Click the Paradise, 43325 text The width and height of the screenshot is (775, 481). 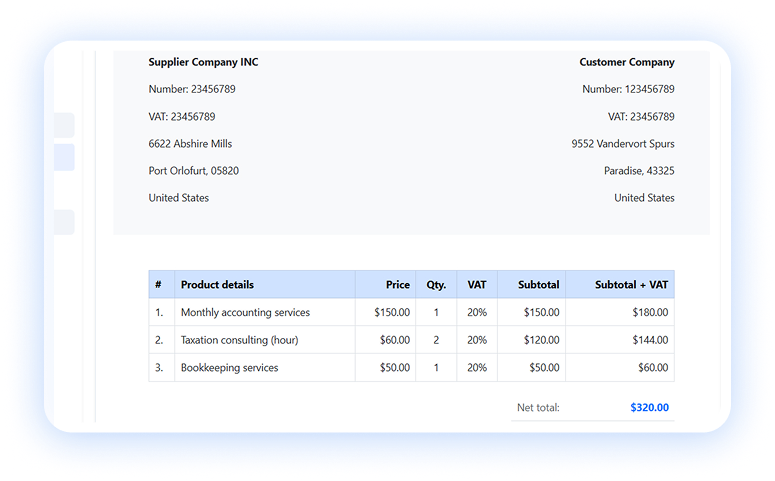click(638, 171)
